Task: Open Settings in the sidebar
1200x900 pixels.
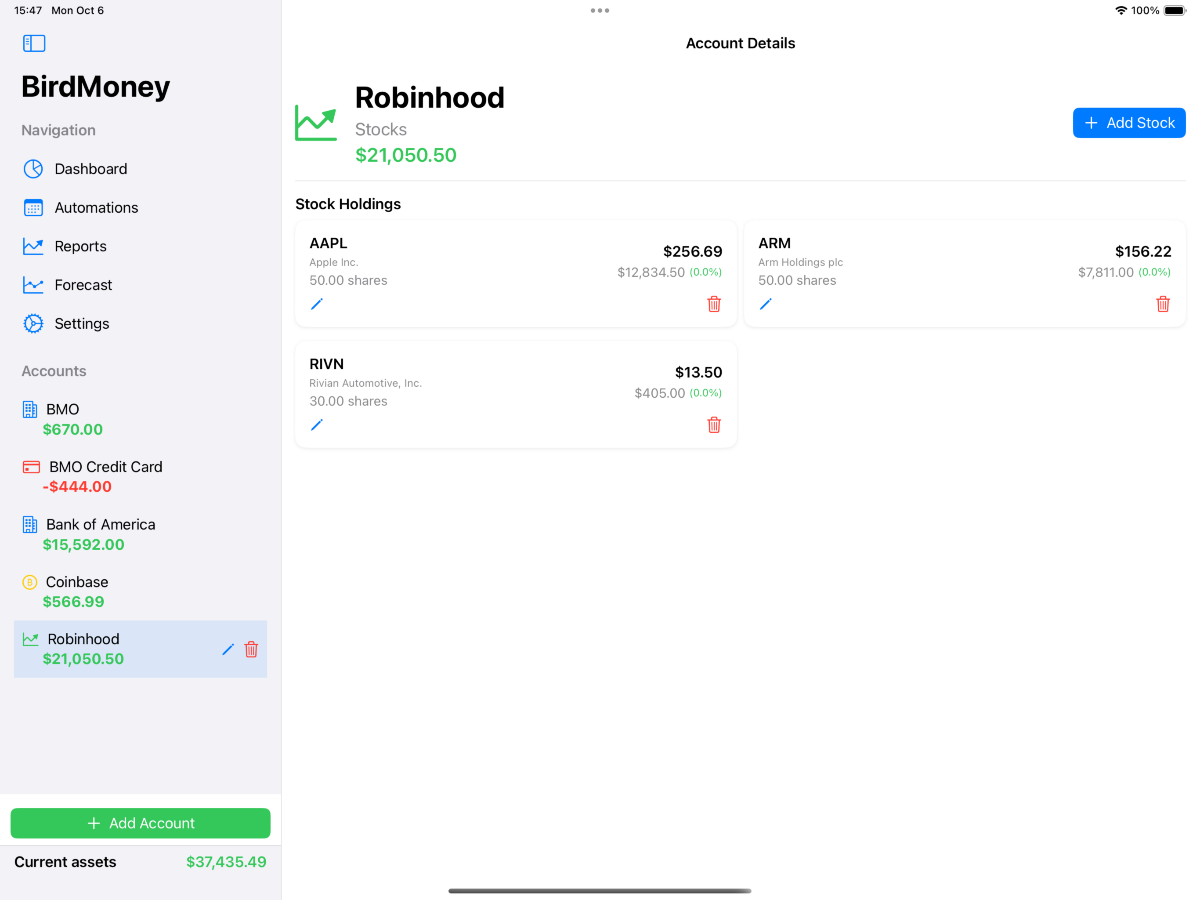Action: (82, 324)
